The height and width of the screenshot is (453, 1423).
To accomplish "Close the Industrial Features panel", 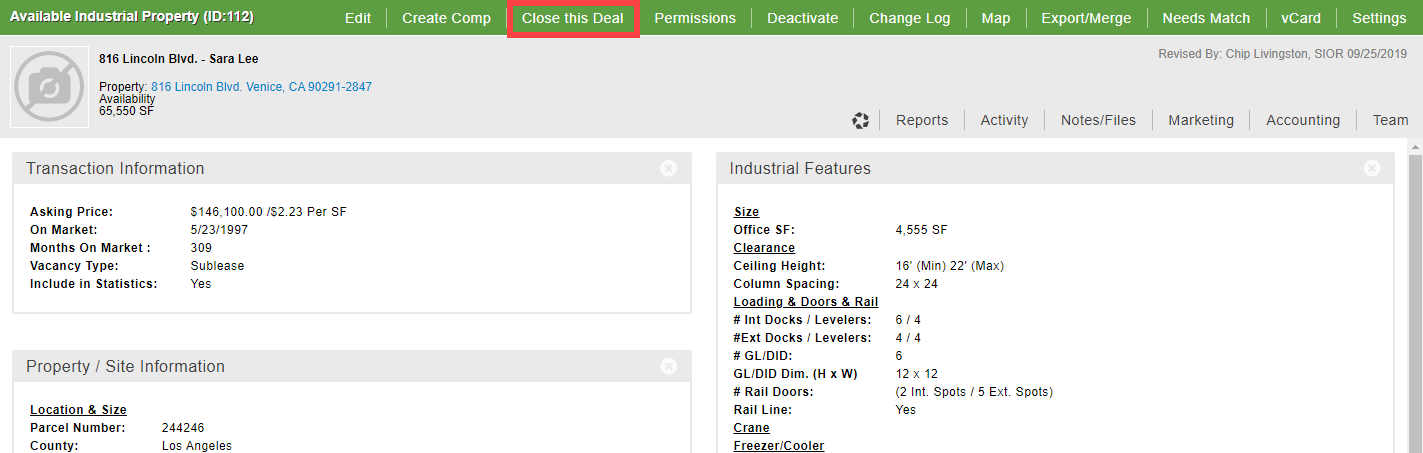I will [x=1372, y=169].
